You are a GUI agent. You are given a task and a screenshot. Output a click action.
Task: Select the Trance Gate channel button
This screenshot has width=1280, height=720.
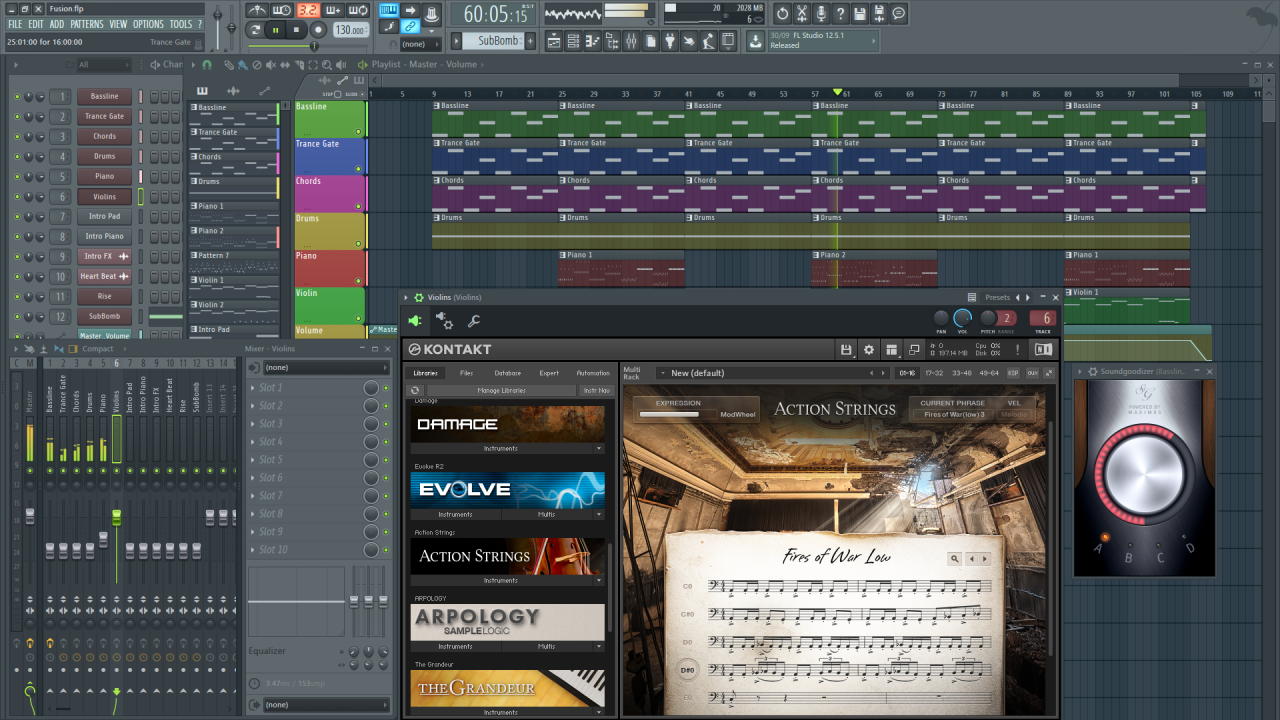click(x=105, y=117)
